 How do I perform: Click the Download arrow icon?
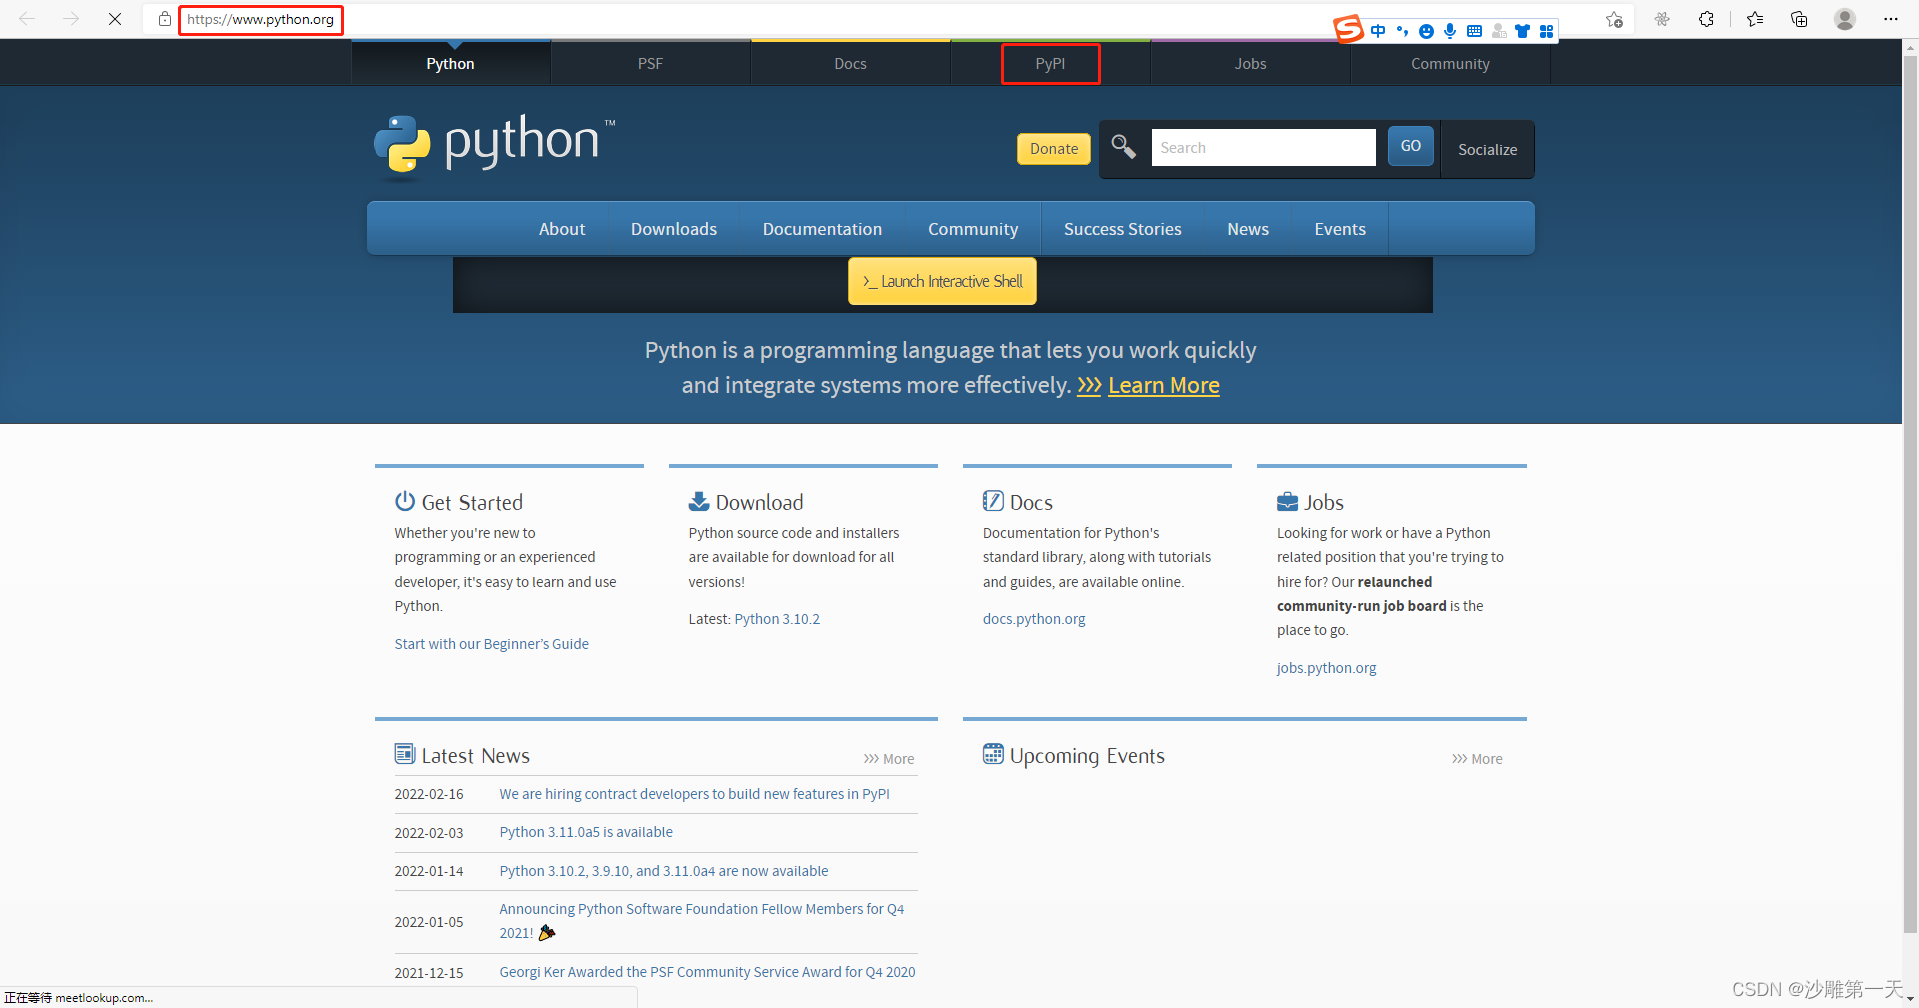pyautogui.click(x=699, y=501)
